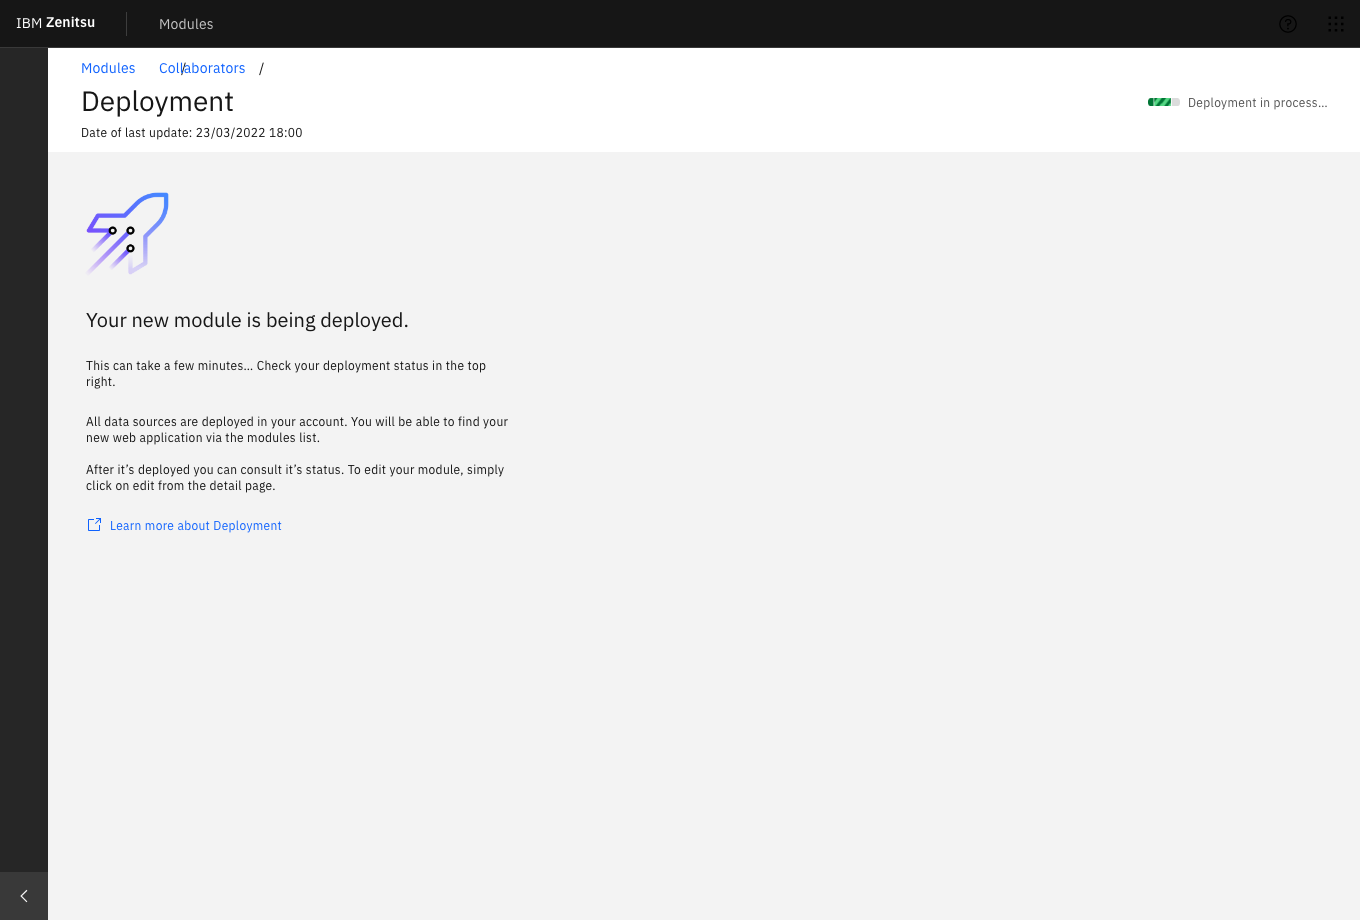
Task: Select the Deployment page title
Action: (x=157, y=101)
